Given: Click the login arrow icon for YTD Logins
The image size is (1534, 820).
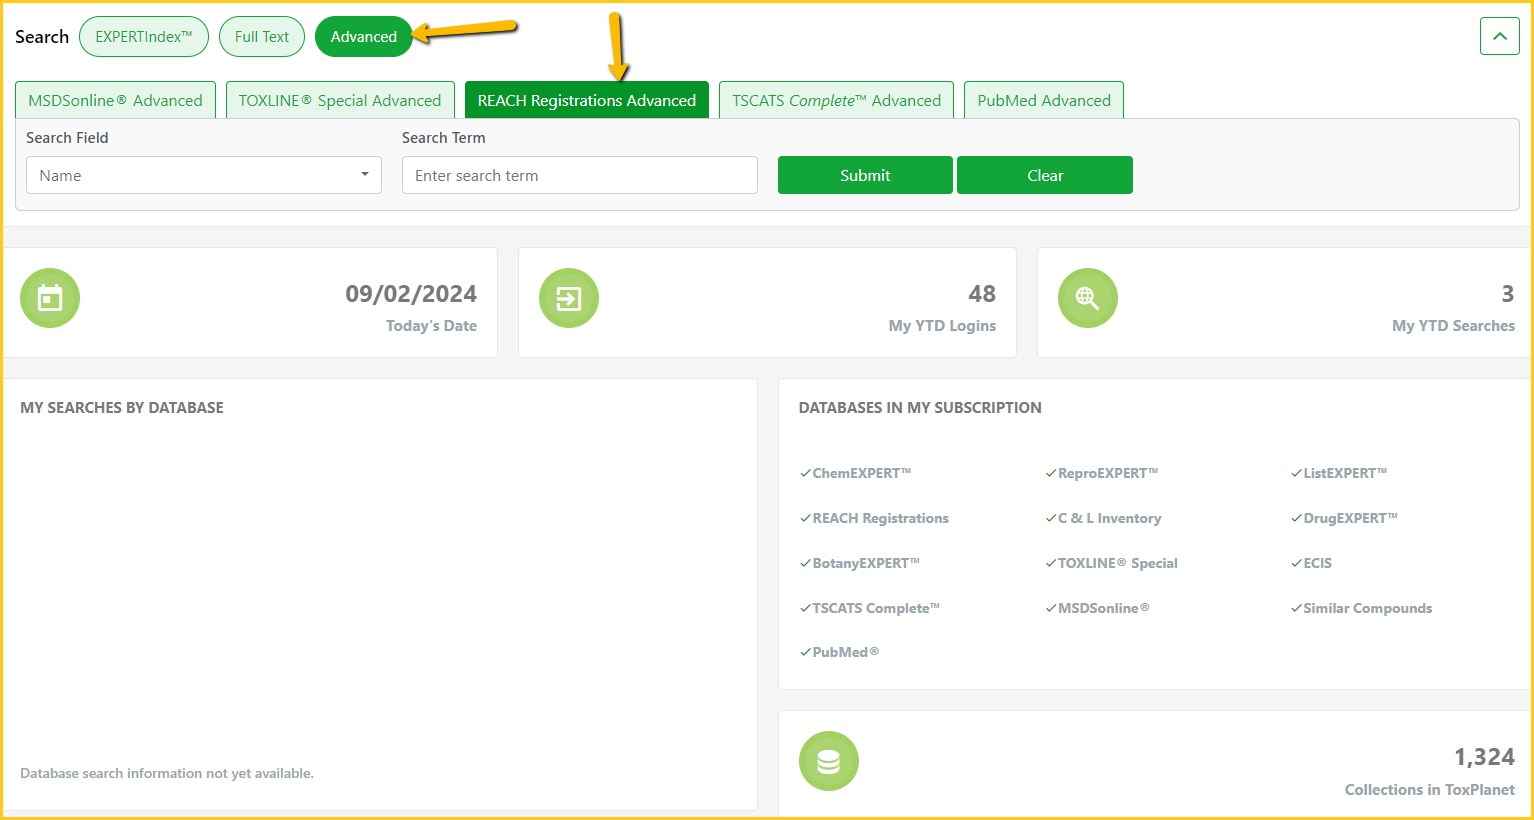Looking at the screenshot, I should [x=568, y=298].
